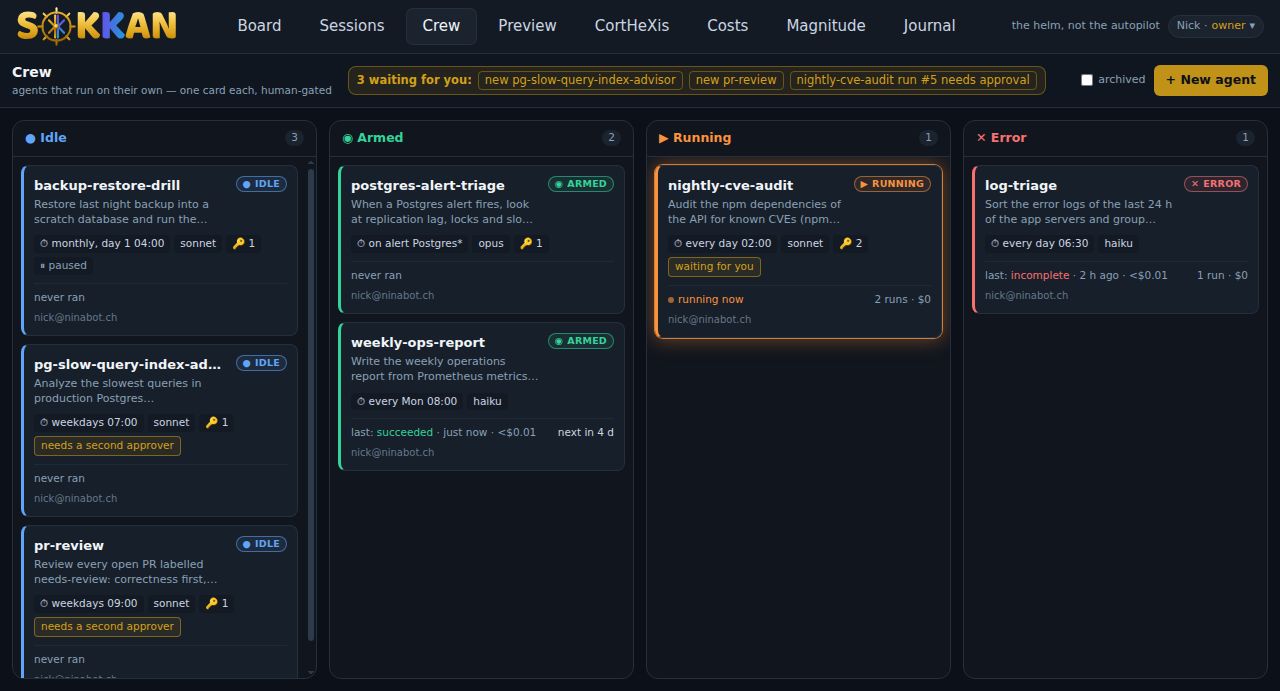Click the every Mon 08:00 schedule chip

tap(406, 401)
